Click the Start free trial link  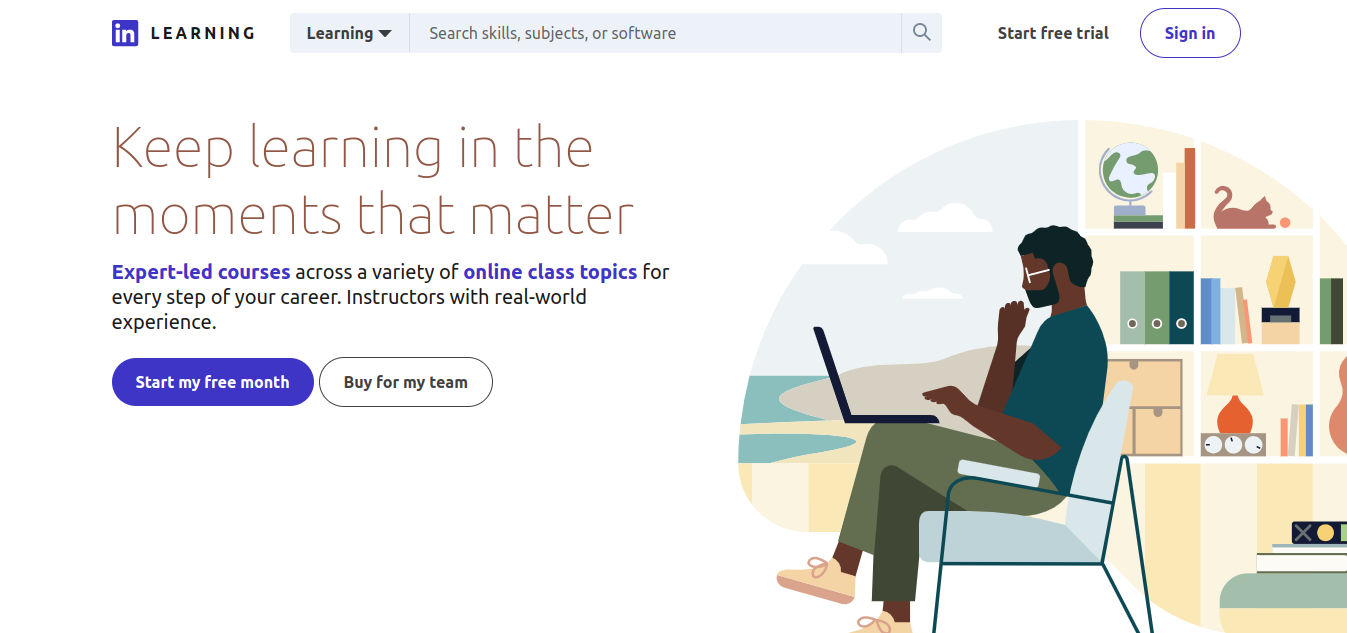coord(1053,33)
